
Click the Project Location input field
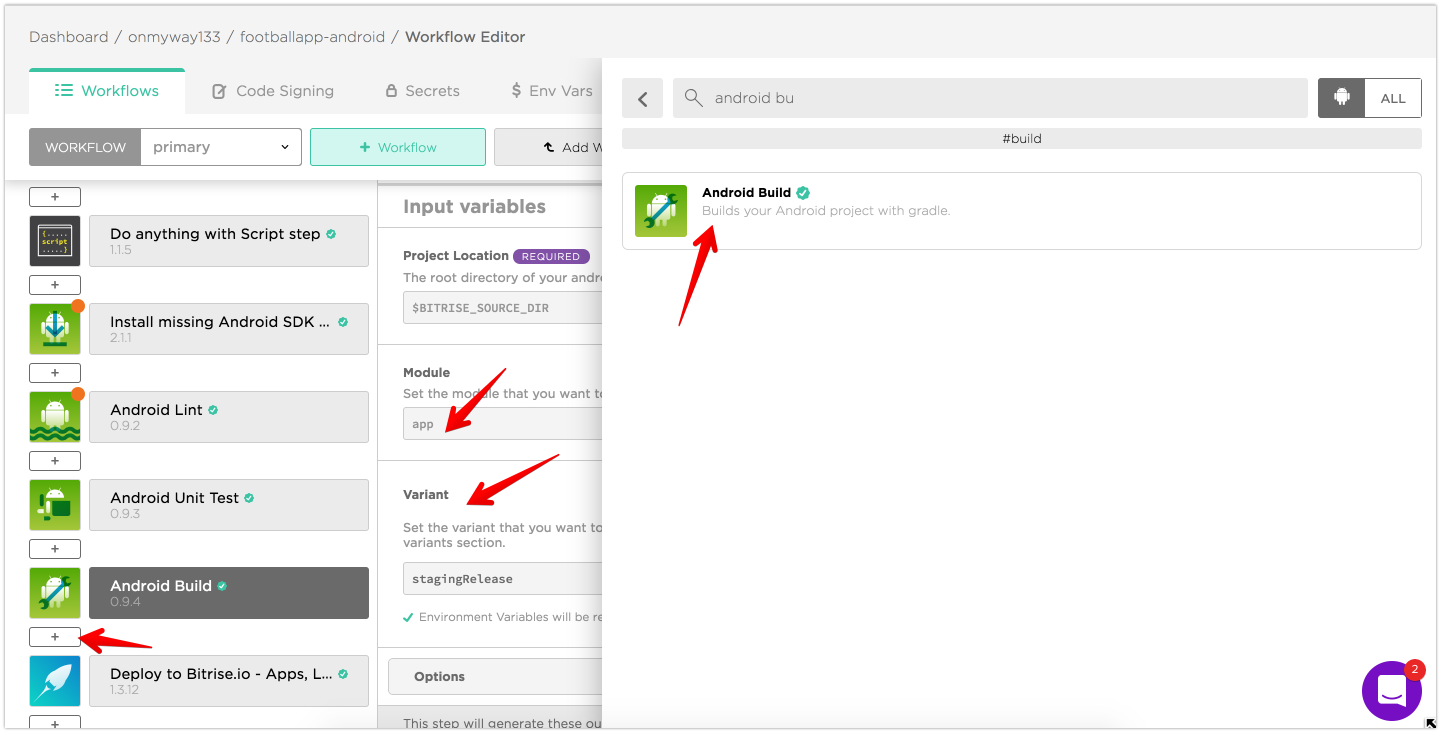[503, 308]
